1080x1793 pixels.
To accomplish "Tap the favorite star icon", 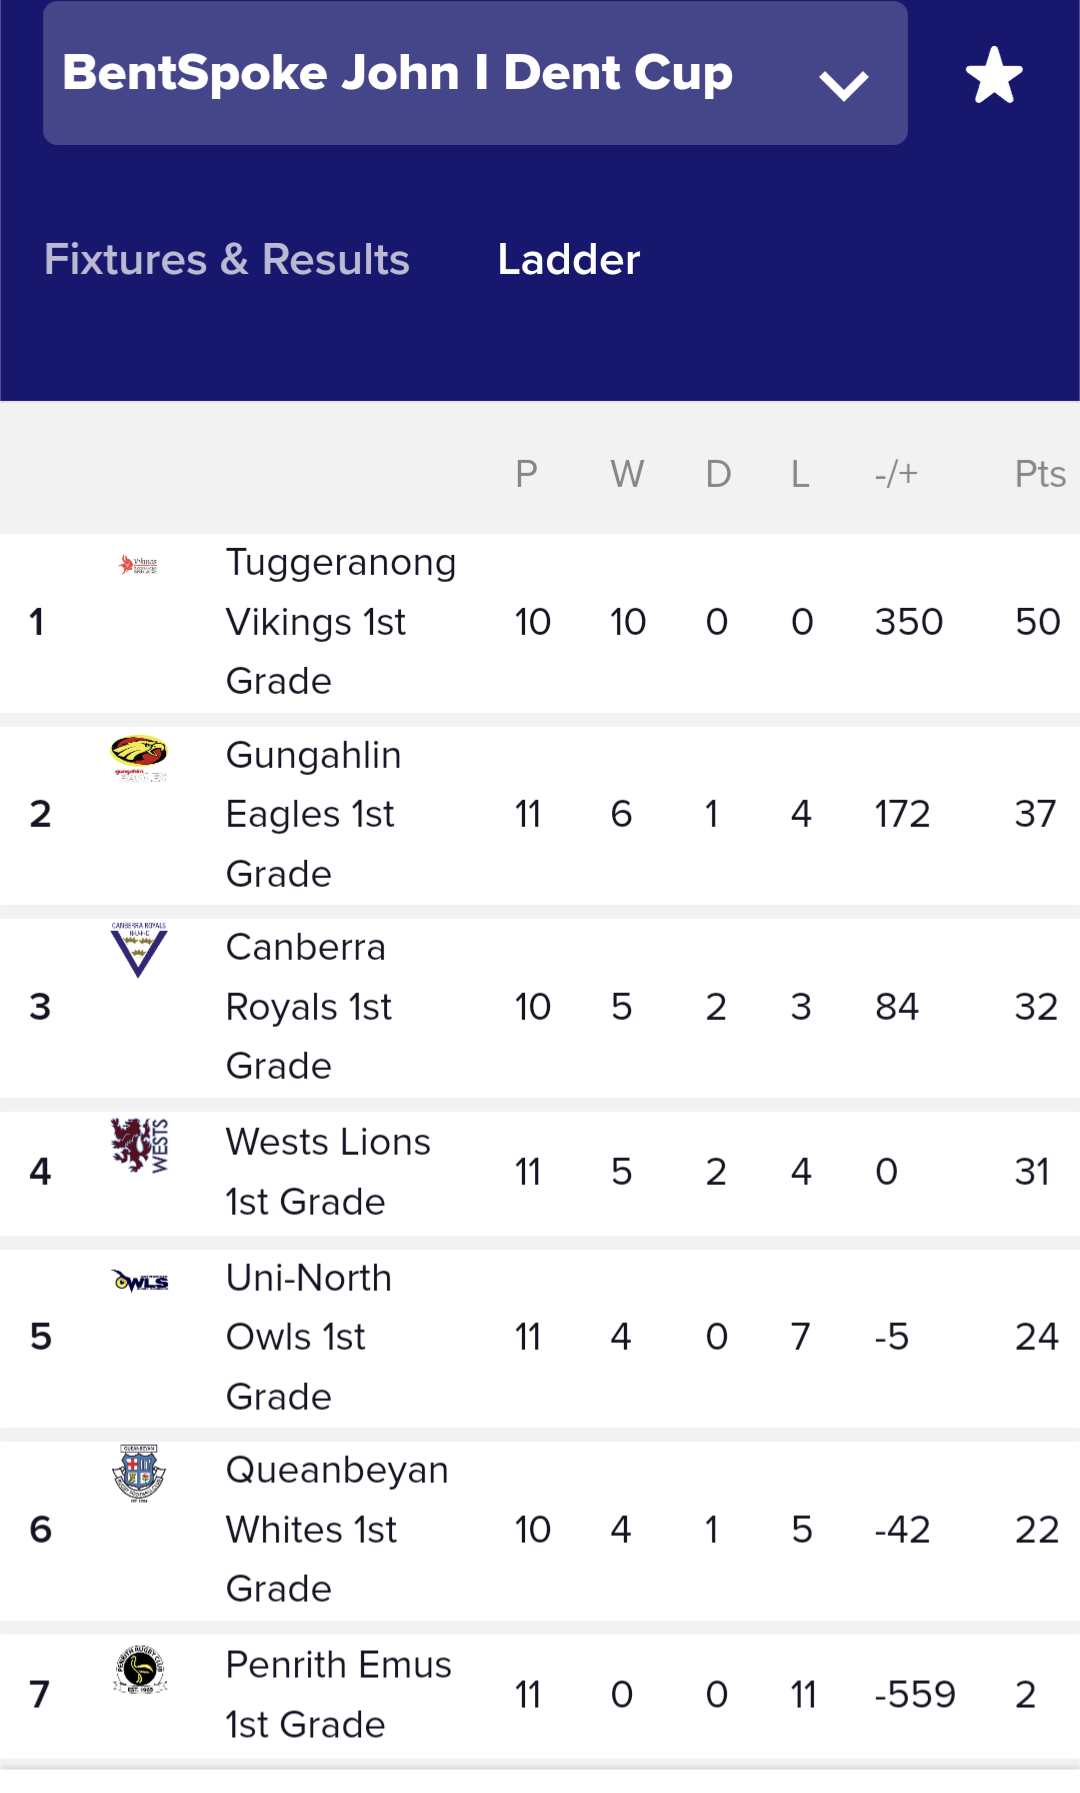I will [994, 75].
